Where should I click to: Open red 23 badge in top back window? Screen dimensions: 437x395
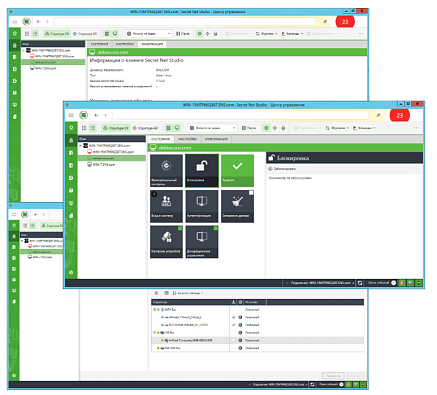click(x=345, y=22)
